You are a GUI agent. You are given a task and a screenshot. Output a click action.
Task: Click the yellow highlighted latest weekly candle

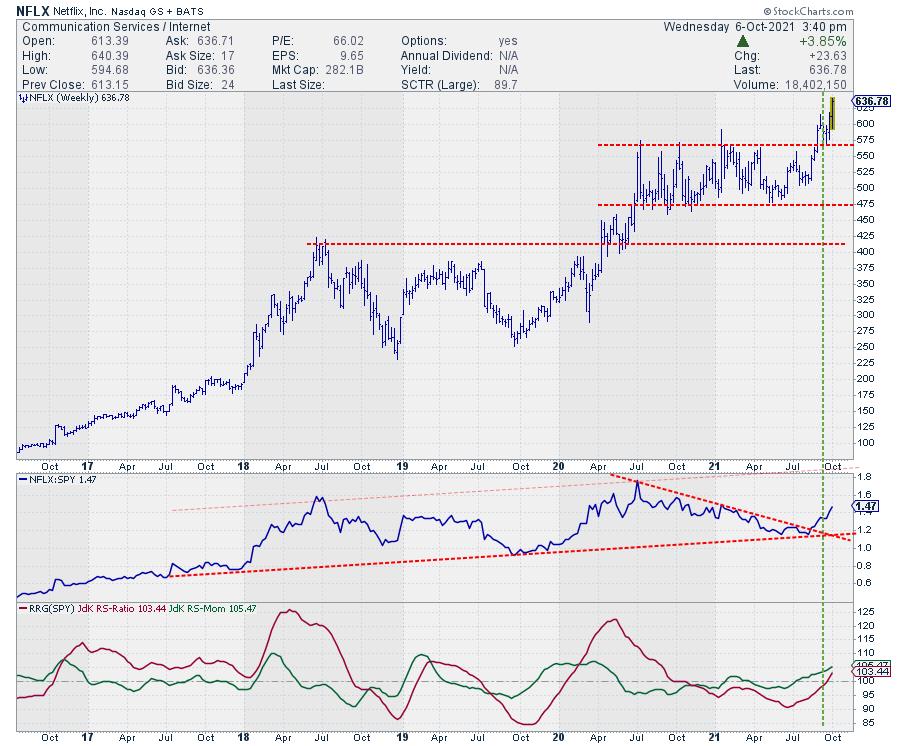pos(832,113)
